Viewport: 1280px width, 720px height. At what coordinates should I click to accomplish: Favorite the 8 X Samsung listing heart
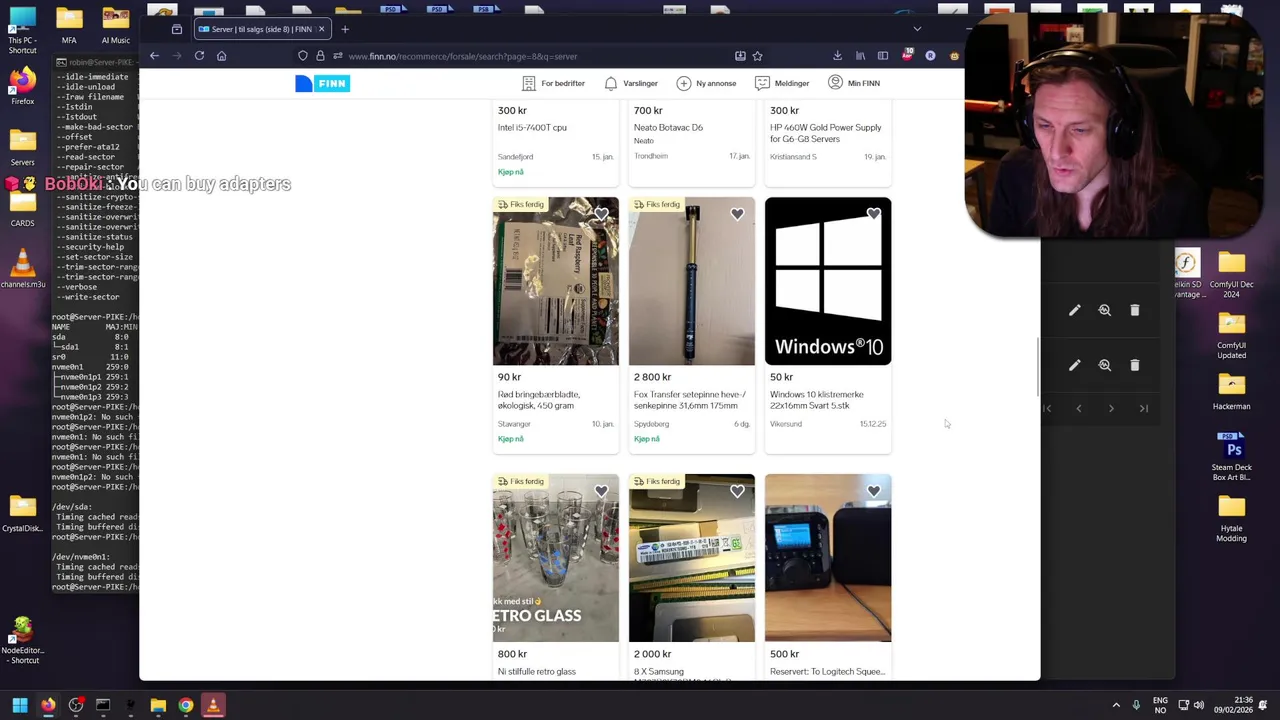coord(737,491)
